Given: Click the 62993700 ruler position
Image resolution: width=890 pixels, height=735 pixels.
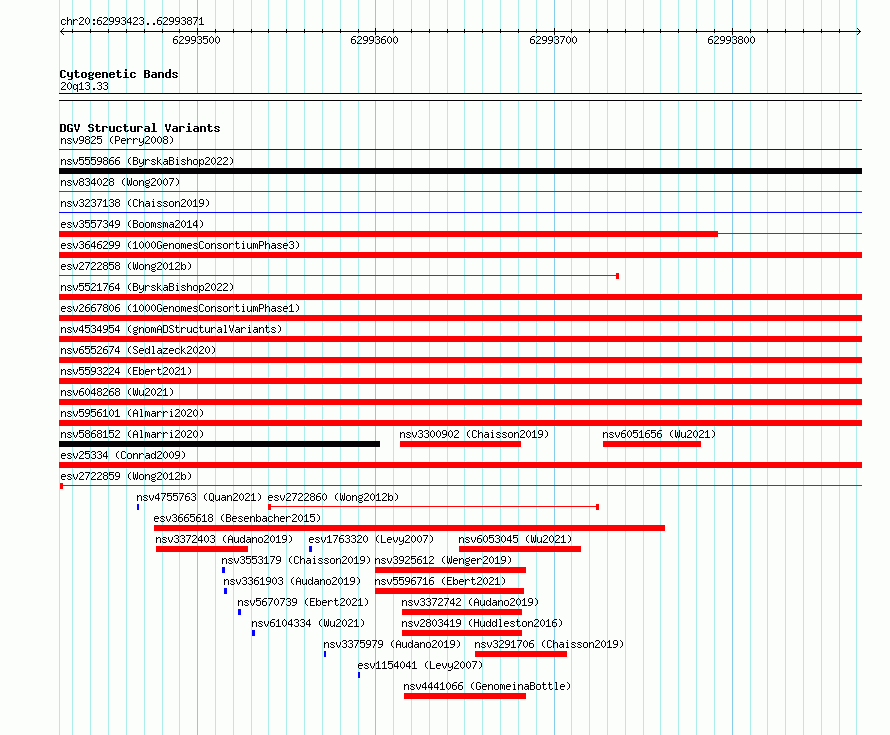Looking at the screenshot, I should pyautogui.click(x=553, y=40).
